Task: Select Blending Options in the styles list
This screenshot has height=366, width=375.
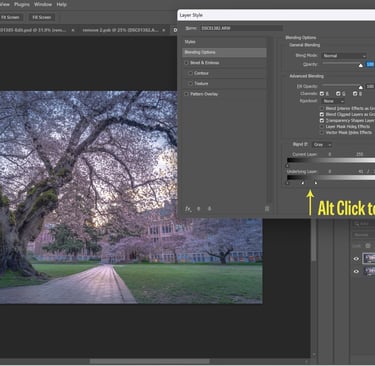Action: [224, 52]
